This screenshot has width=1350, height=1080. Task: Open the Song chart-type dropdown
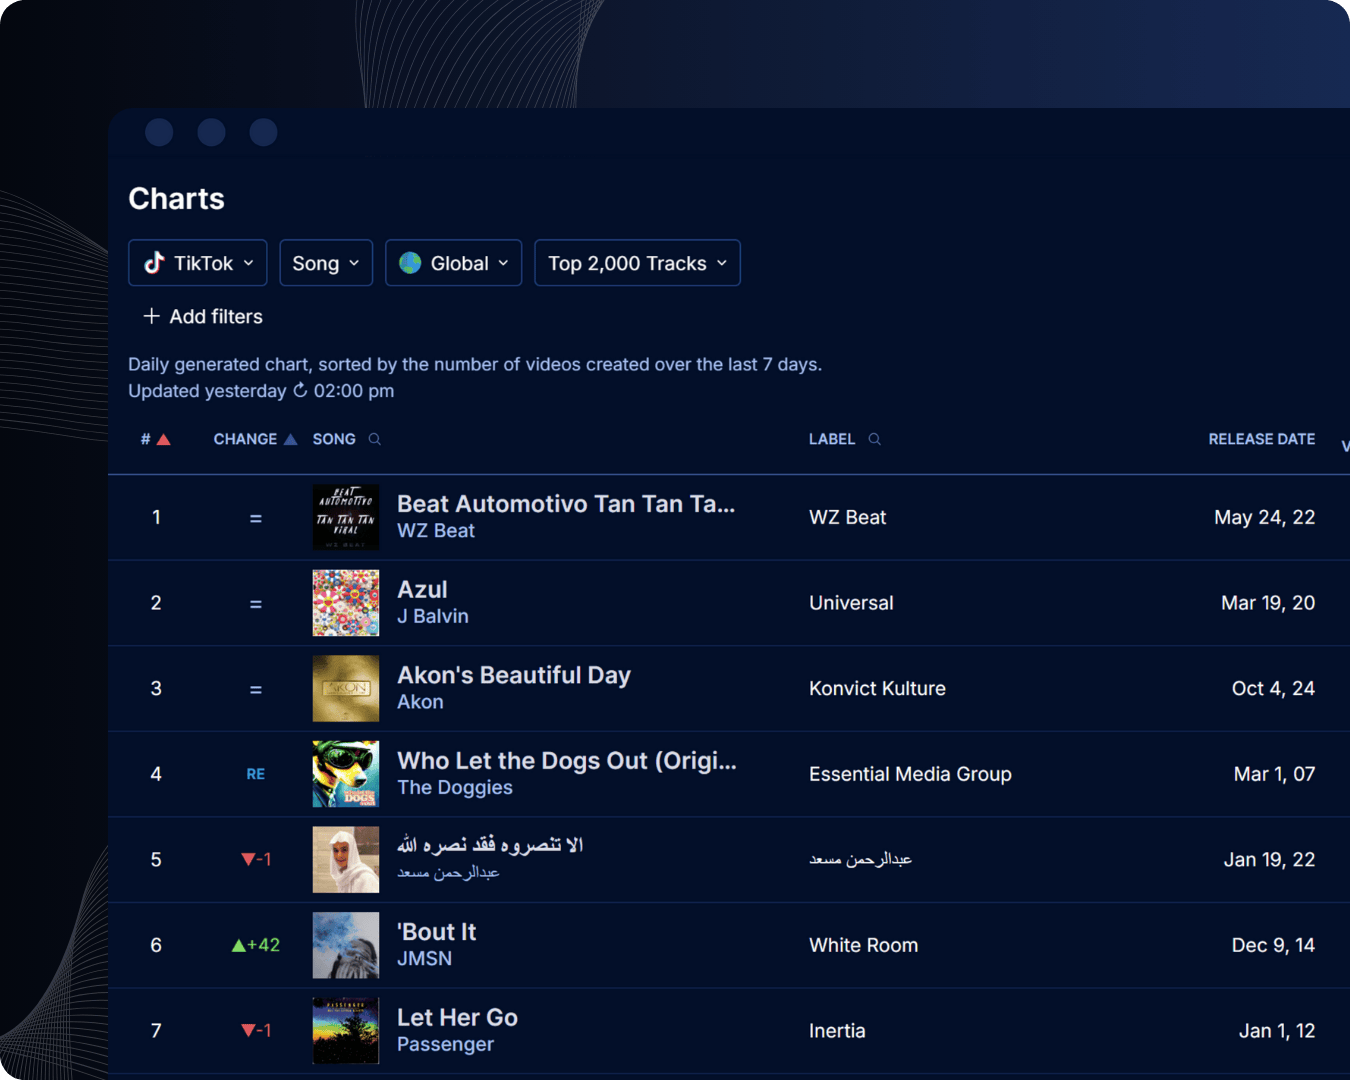(326, 263)
